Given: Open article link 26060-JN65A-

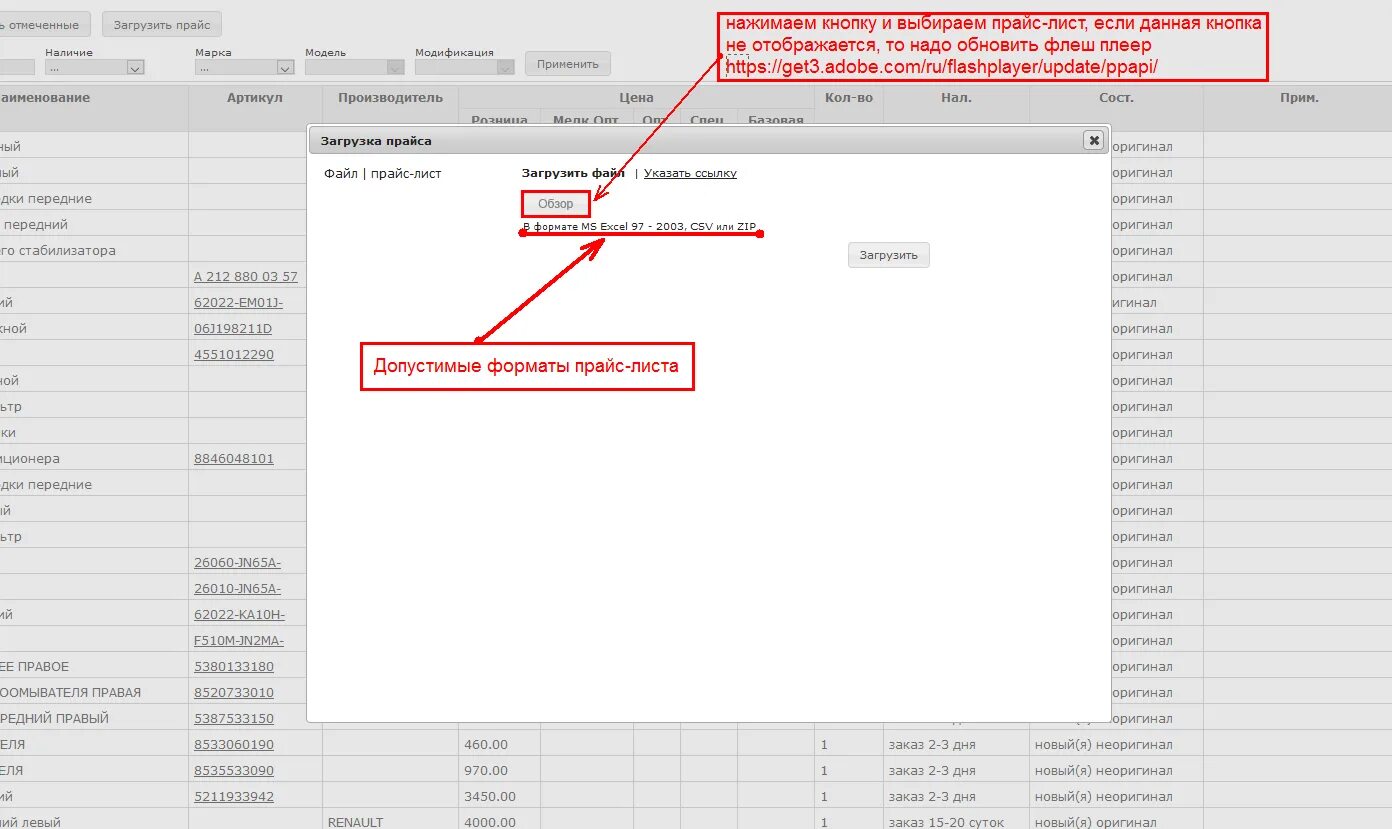Looking at the screenshot, I should [x=238, y=563].
